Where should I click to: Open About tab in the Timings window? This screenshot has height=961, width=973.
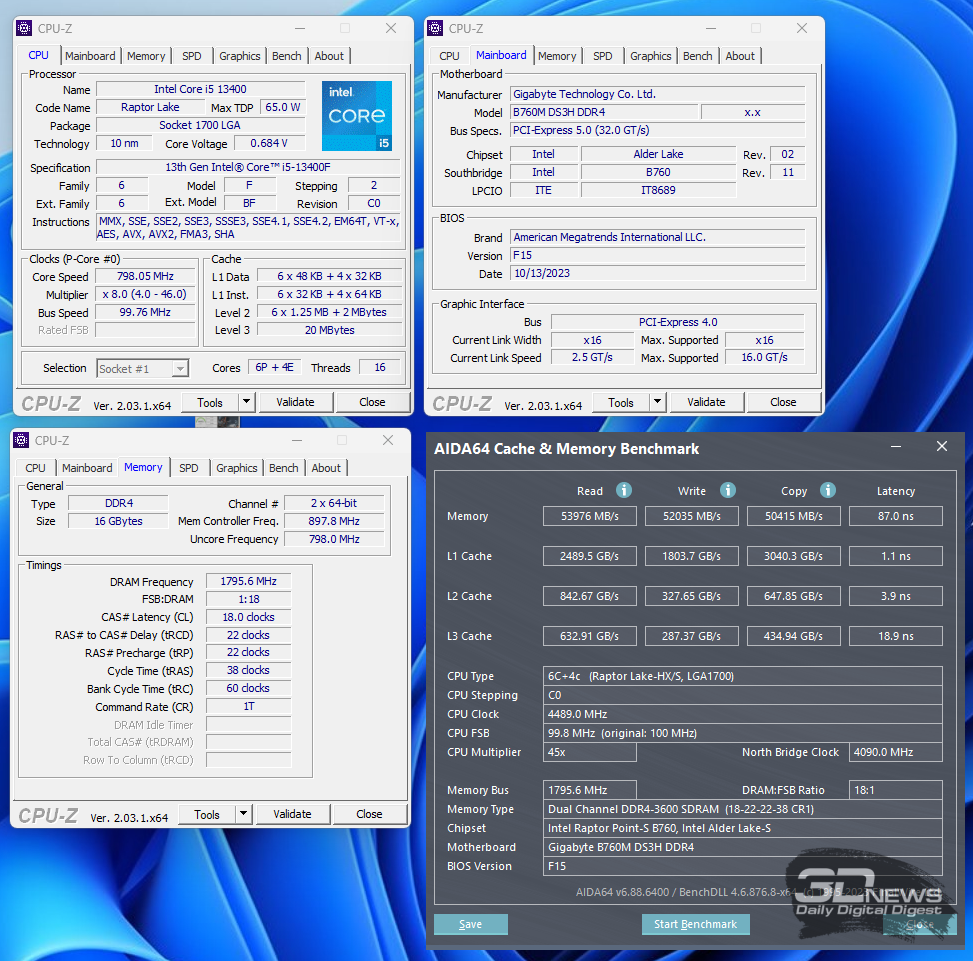(x=326, y=468)
